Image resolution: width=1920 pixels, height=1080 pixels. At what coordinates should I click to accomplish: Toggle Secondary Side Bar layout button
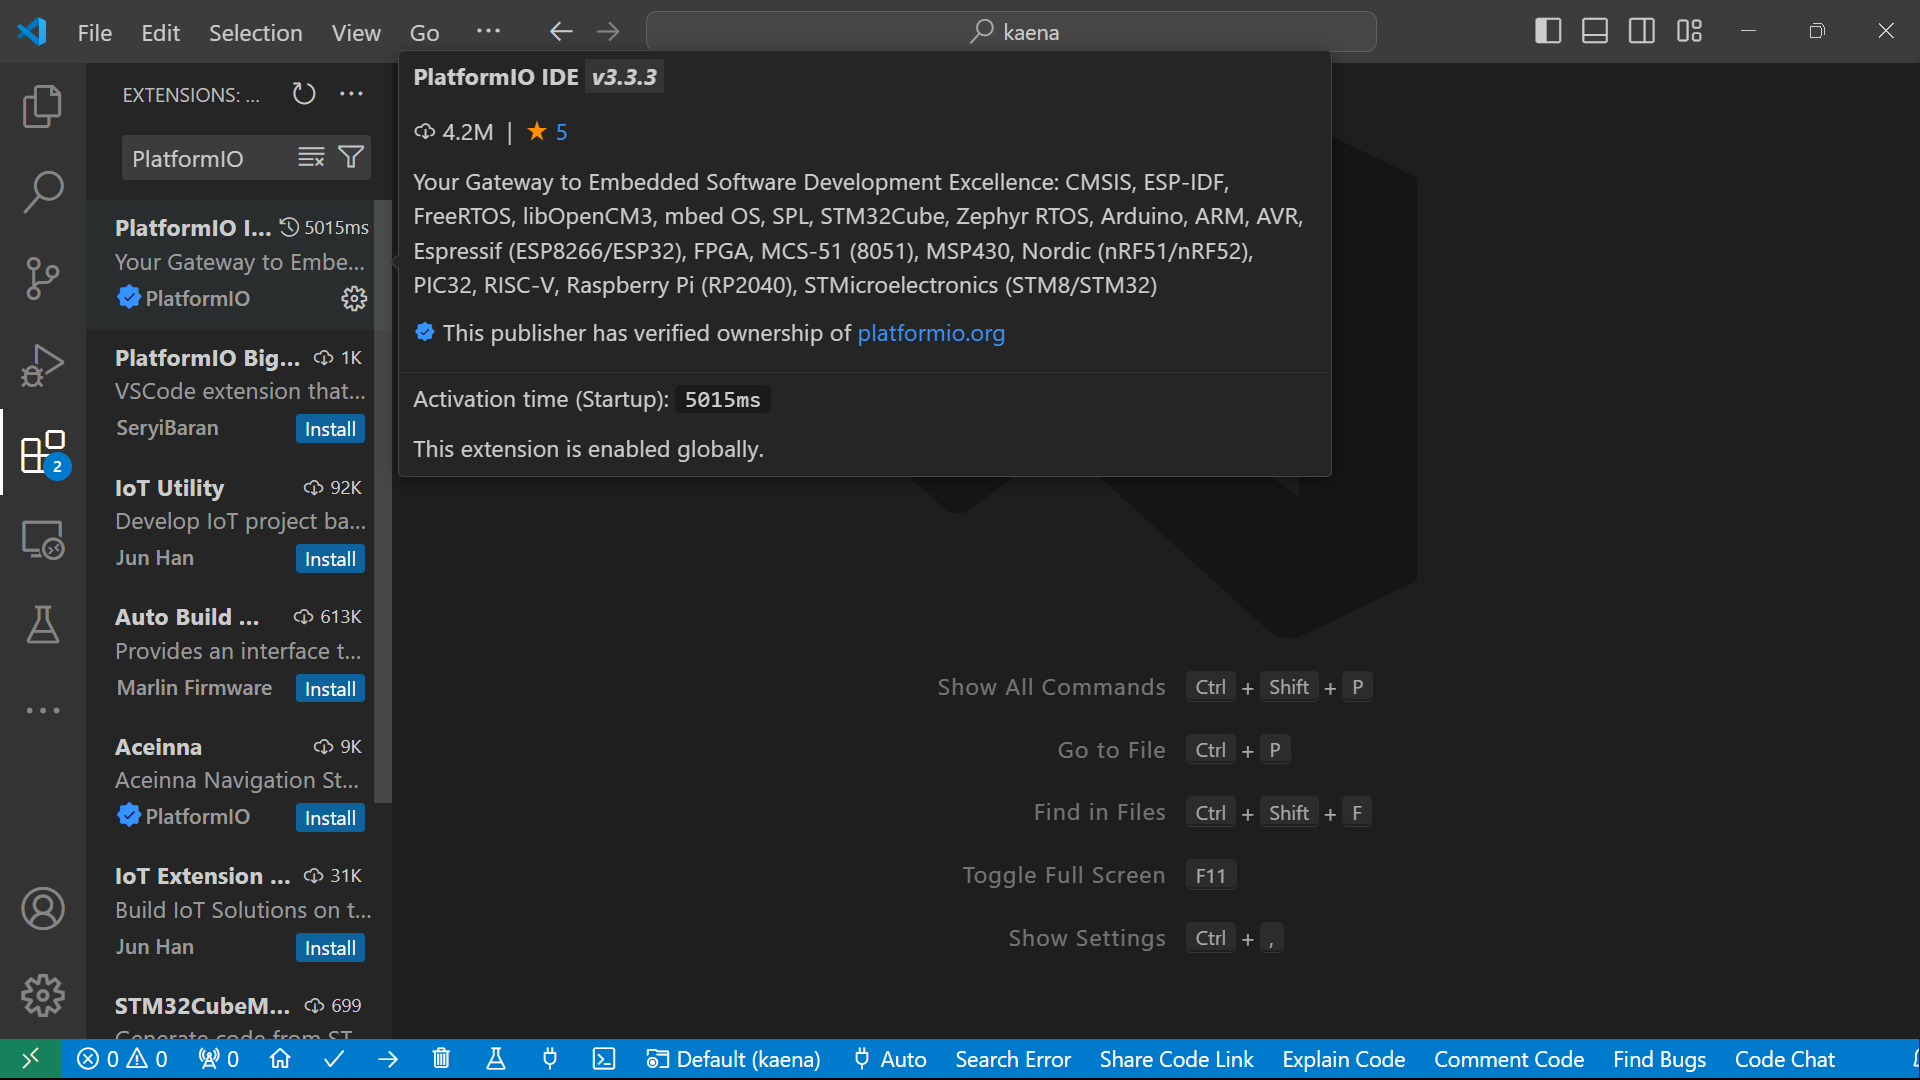pyautogui.click(x=1641, y=31)
